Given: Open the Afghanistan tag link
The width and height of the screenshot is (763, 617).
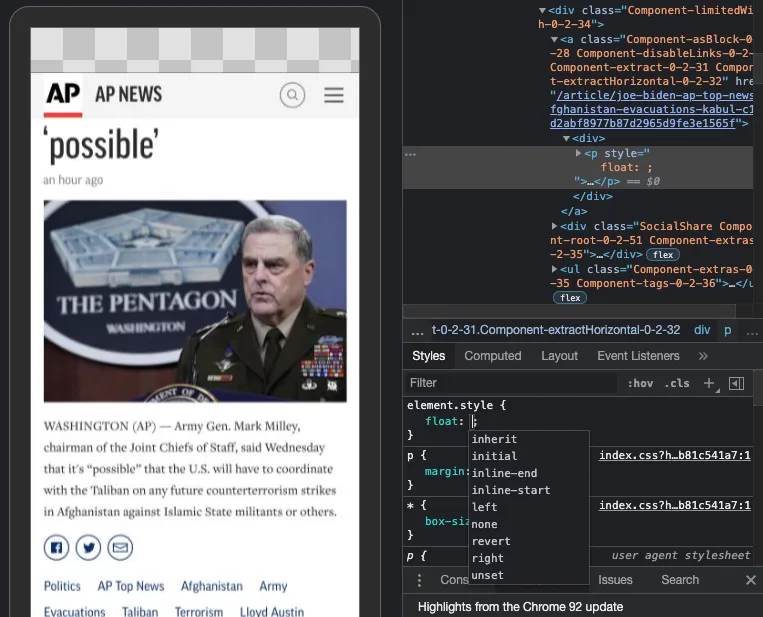Looking at the screenshot, I should [212, 586].
